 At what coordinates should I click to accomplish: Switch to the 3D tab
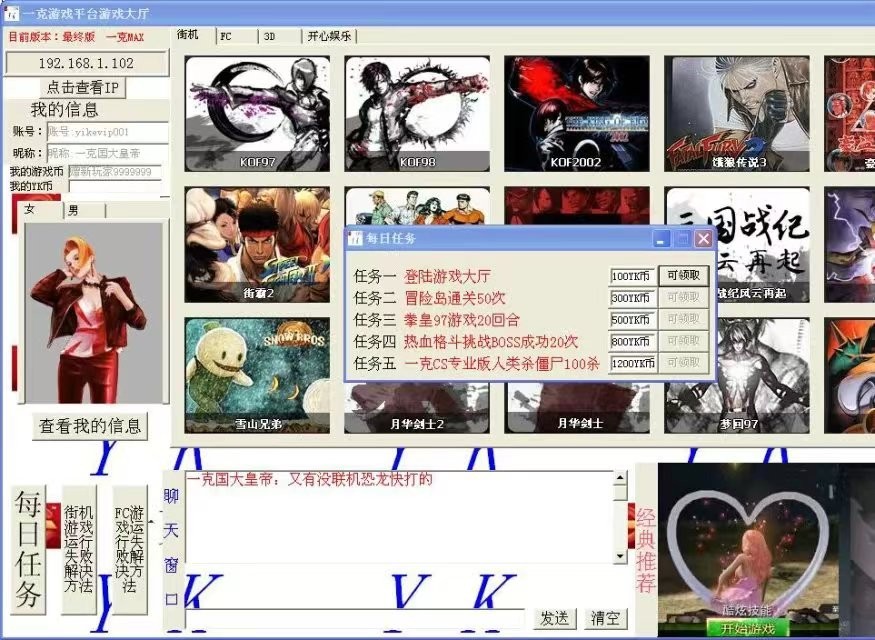(x=280, y=36)
